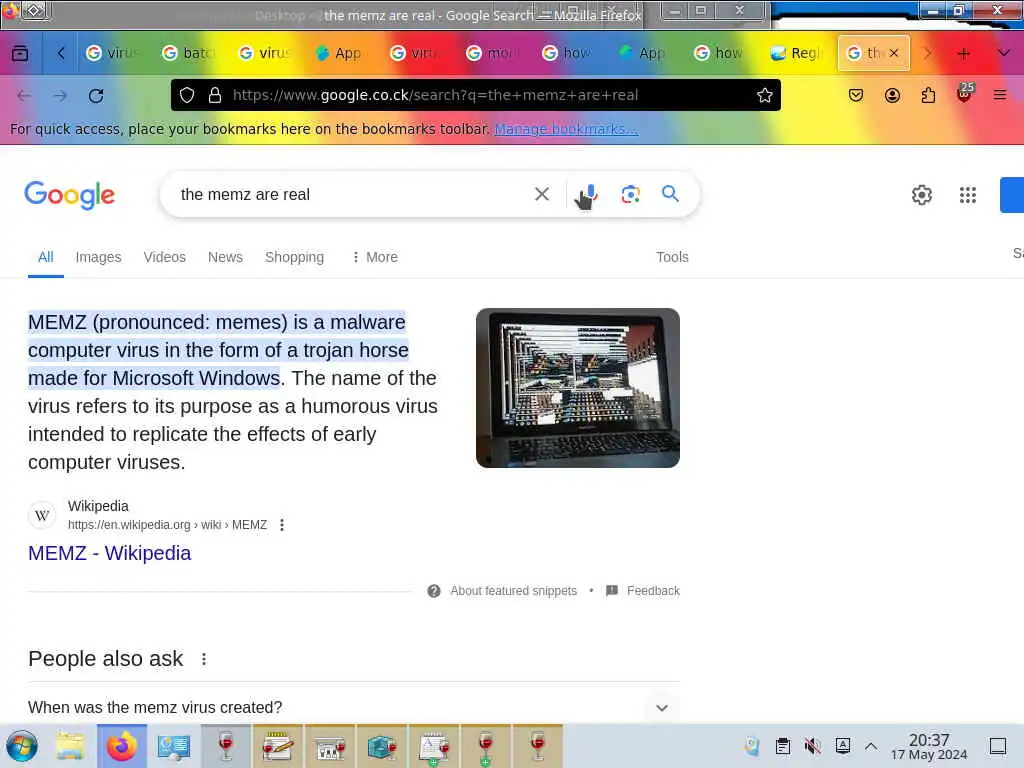Submit search with magnifying glass
The height and width of the screenshot is (768, 1024).
(670, 193)
